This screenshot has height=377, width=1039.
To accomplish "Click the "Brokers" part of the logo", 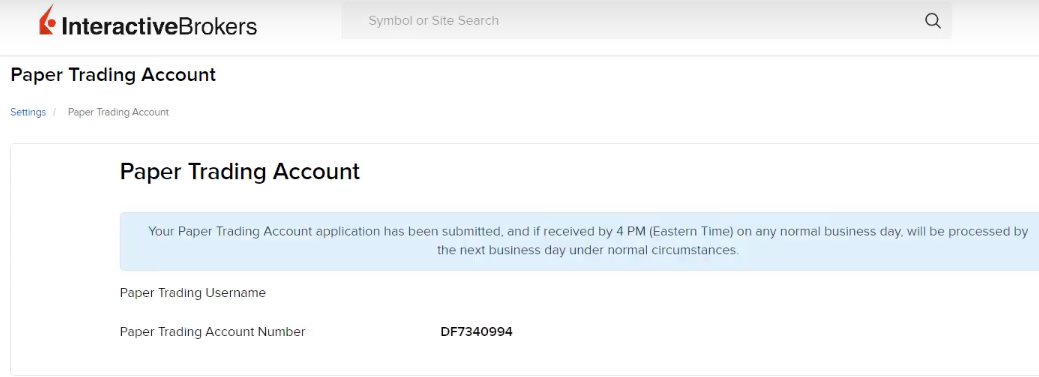I will tap(219, 26).
